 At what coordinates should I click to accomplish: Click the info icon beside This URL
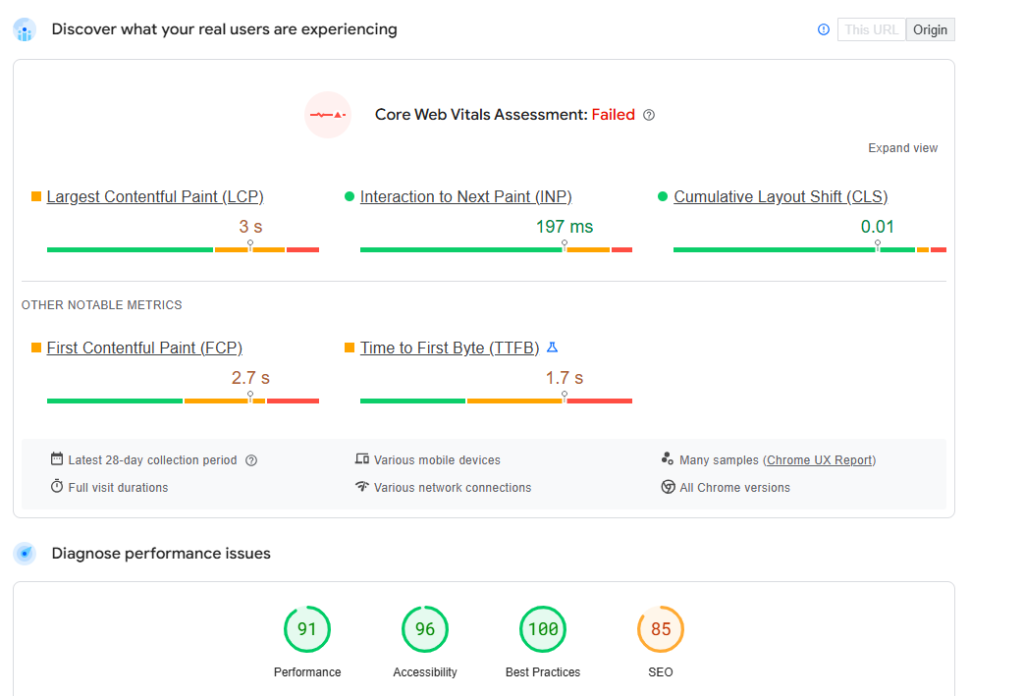coord(823,30)
